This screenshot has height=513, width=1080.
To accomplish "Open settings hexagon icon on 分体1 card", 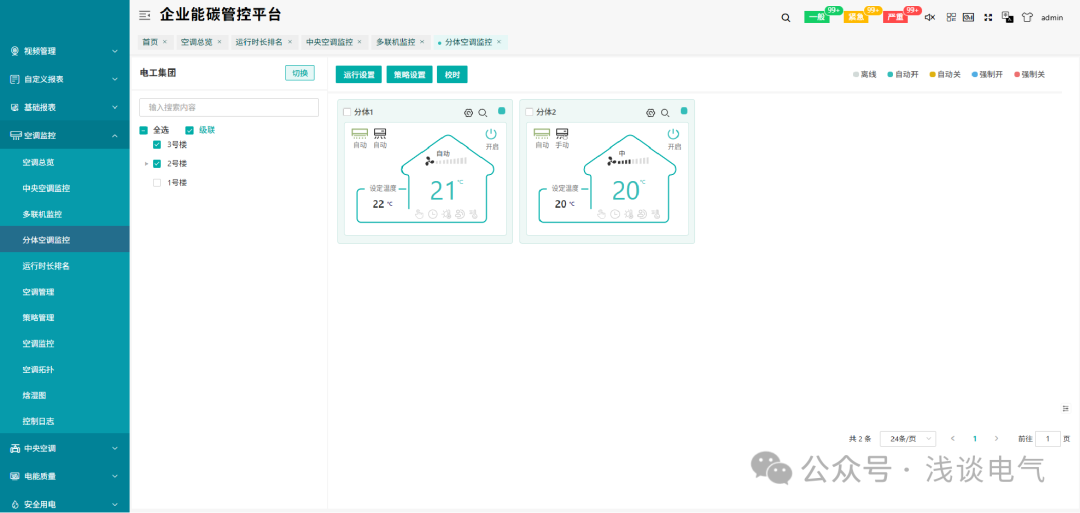I will tap(468, 113).
